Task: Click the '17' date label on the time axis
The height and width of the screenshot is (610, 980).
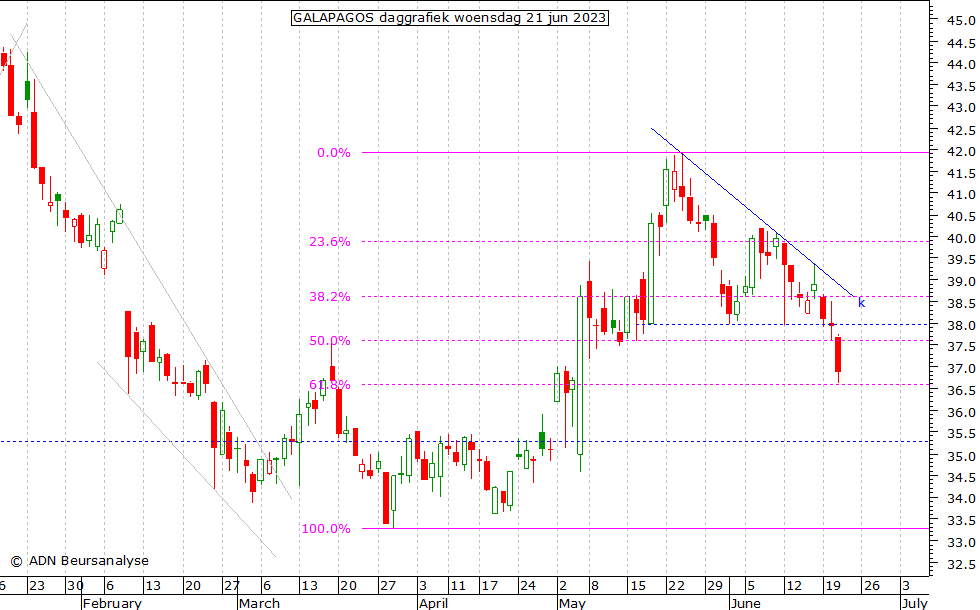Action: pyautogui.click(x=489, y=586)
